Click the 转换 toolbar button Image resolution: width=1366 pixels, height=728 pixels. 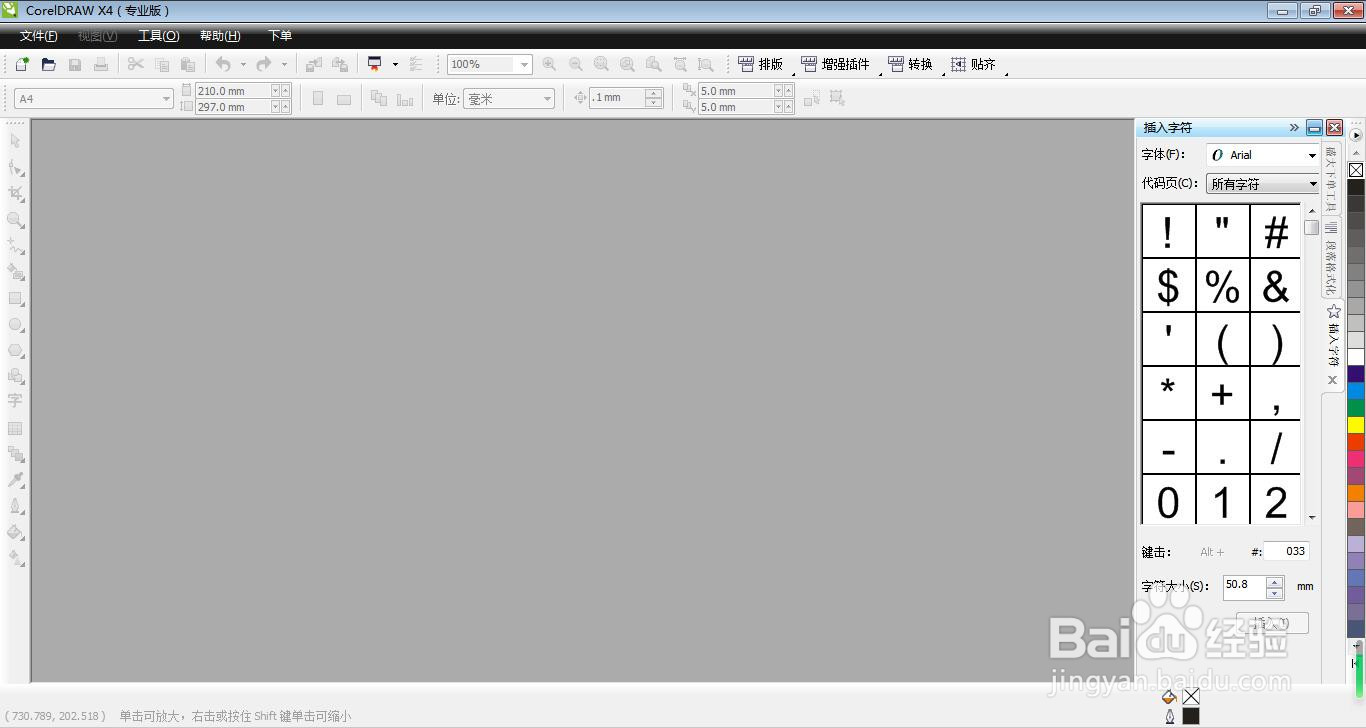[x=910, y=64]
